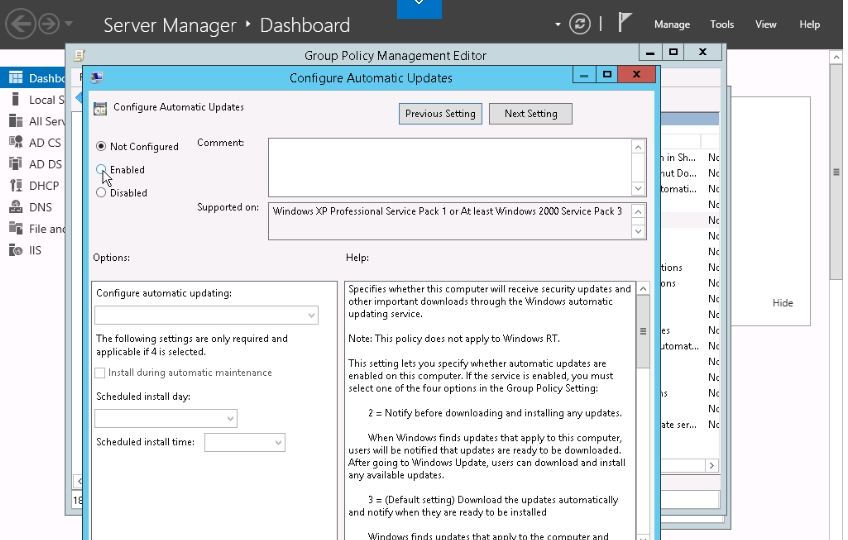
Task: Click the Next Setting button
Action: click(531, 114)
